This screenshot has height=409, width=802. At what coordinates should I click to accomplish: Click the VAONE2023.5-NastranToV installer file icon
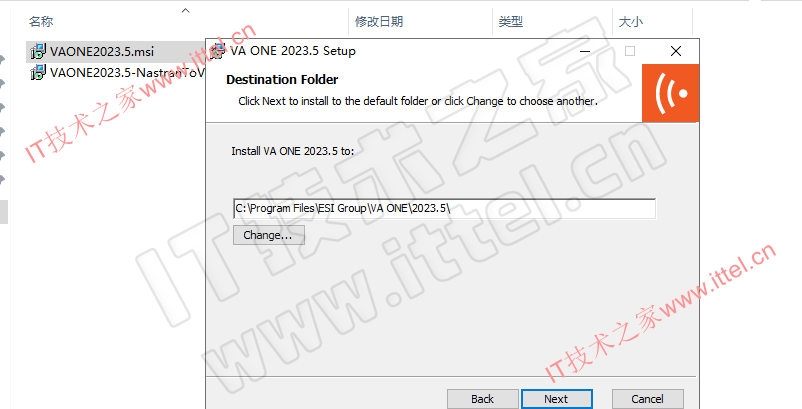(x=38, y=73)
